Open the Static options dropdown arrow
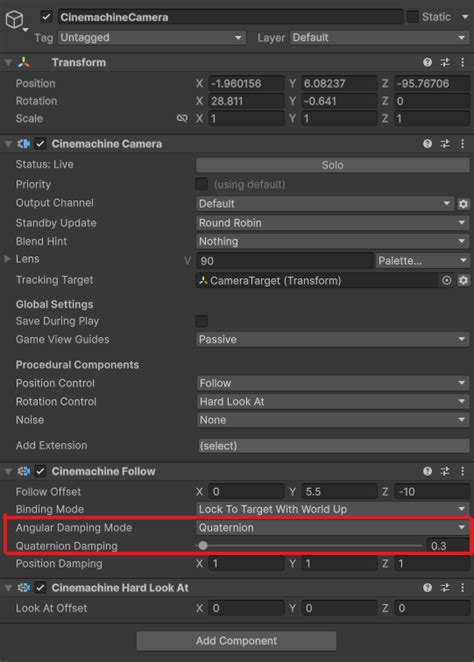This screenshot has height=662, width=474. tap(465, 17)
